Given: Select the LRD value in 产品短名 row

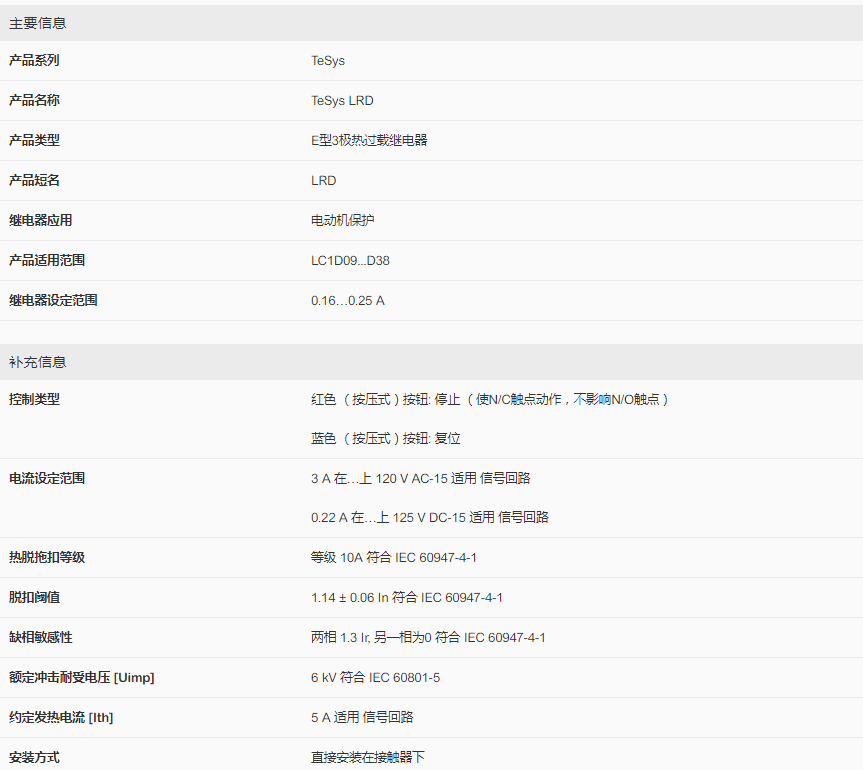Looking at the screenshot, I should point(324,181).
